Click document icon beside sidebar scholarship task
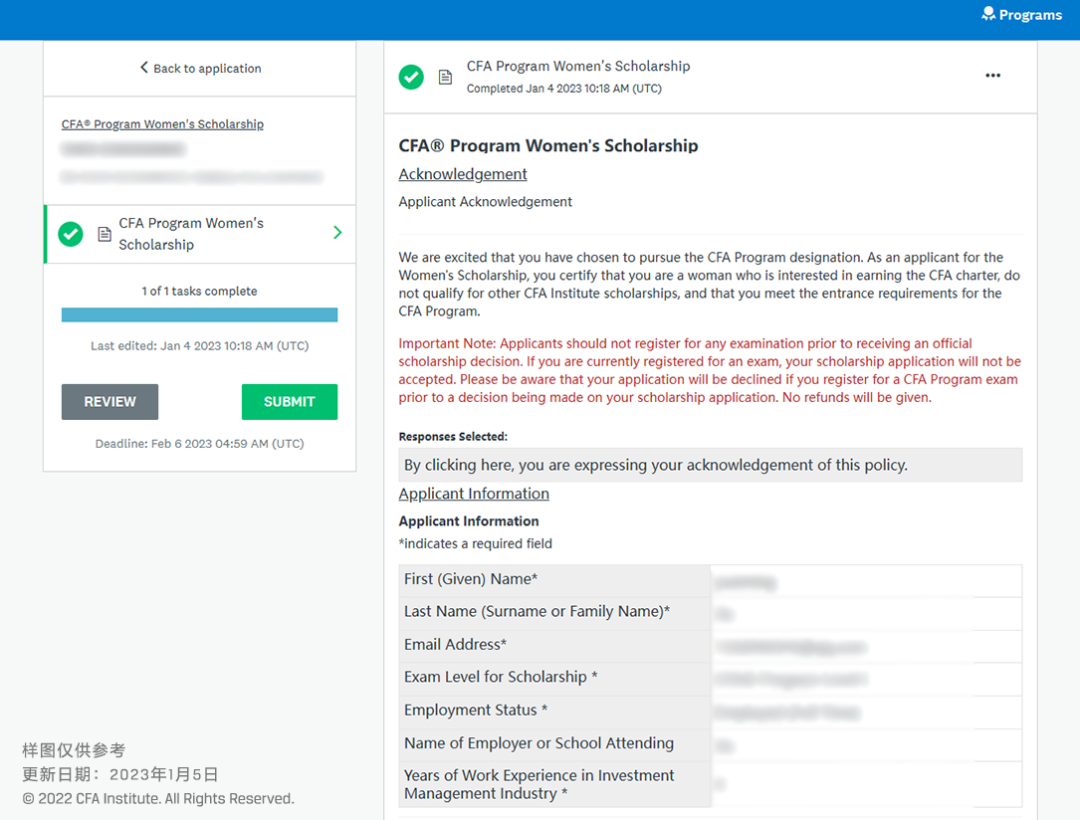Screen dimensions: 1080x820 tap(103, 234)
